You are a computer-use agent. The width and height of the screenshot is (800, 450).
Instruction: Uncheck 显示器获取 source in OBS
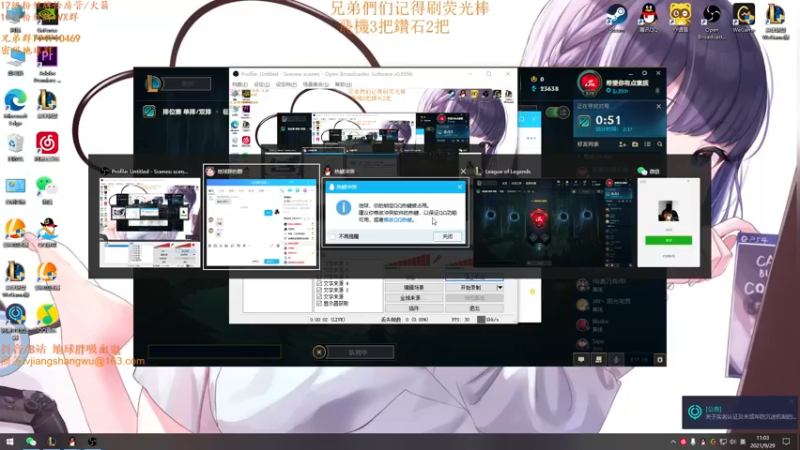click(319, 303)
